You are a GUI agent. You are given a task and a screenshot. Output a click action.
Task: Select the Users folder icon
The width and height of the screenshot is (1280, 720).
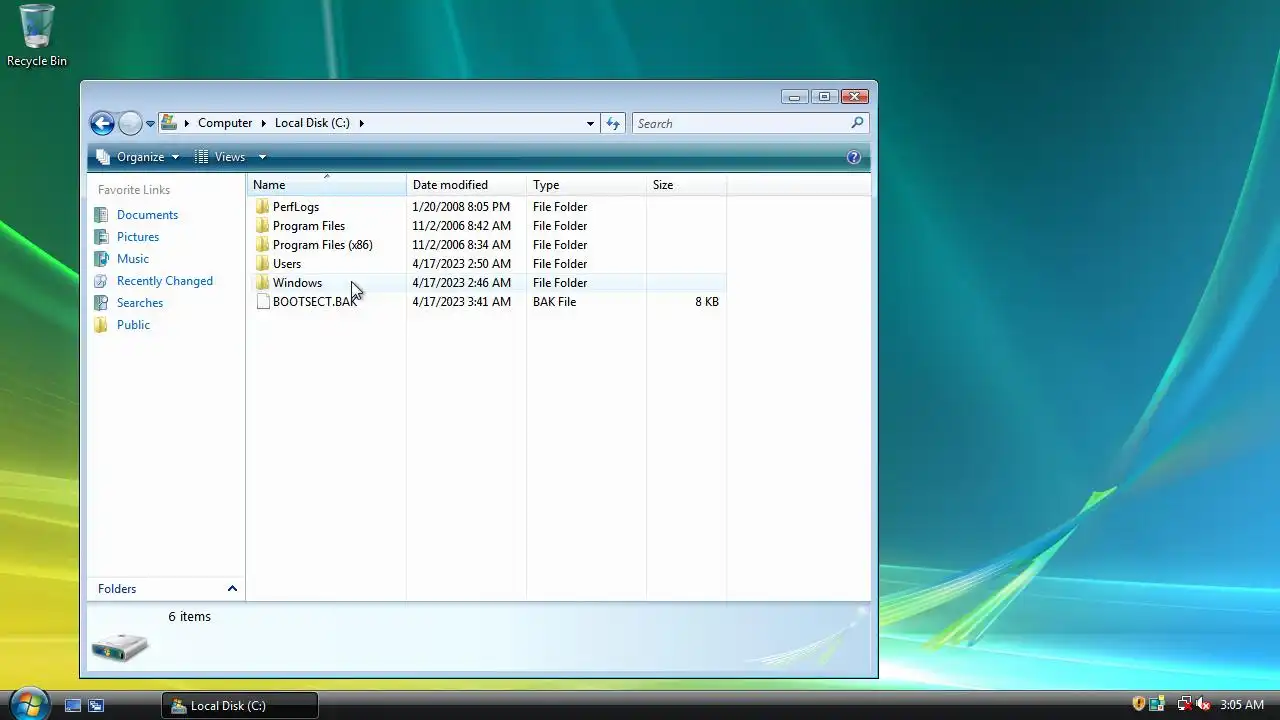(x=263, y=264)
